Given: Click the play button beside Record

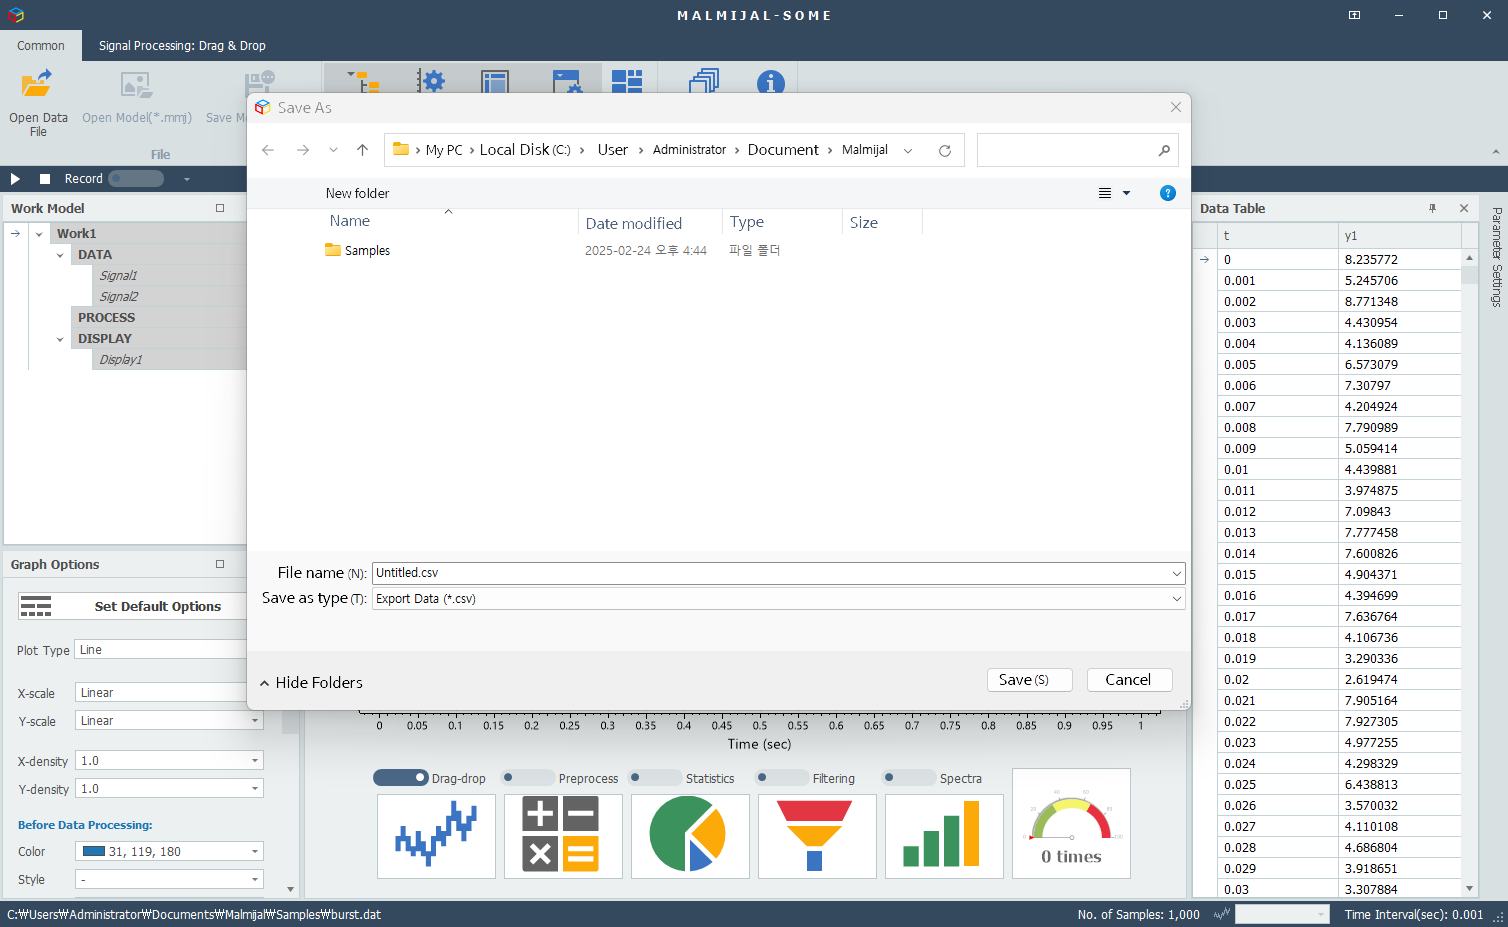Looking at the screenshot, I should (x=15, y=179).
